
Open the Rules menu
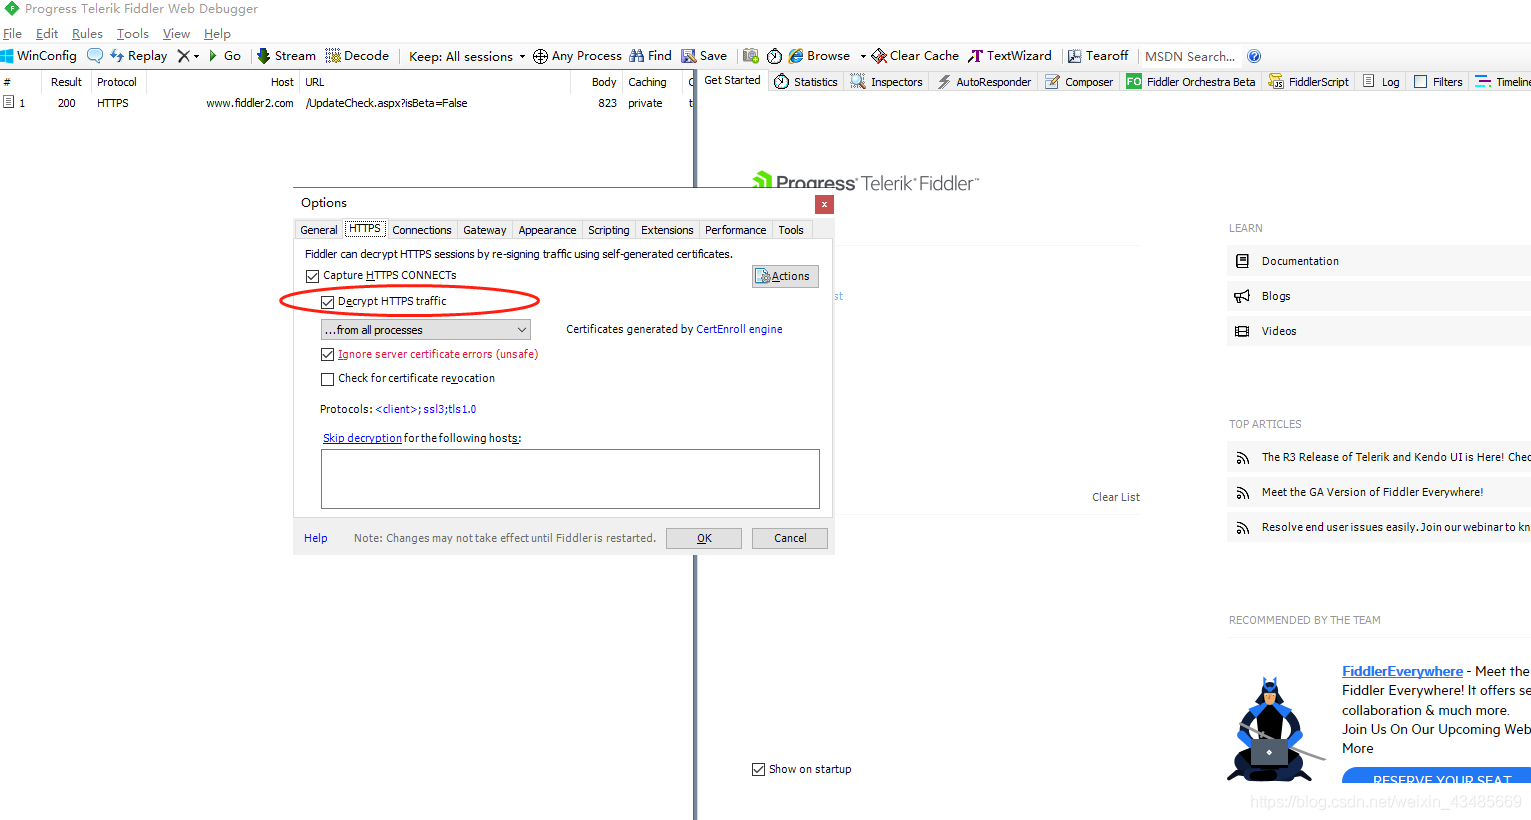(87, 34)
